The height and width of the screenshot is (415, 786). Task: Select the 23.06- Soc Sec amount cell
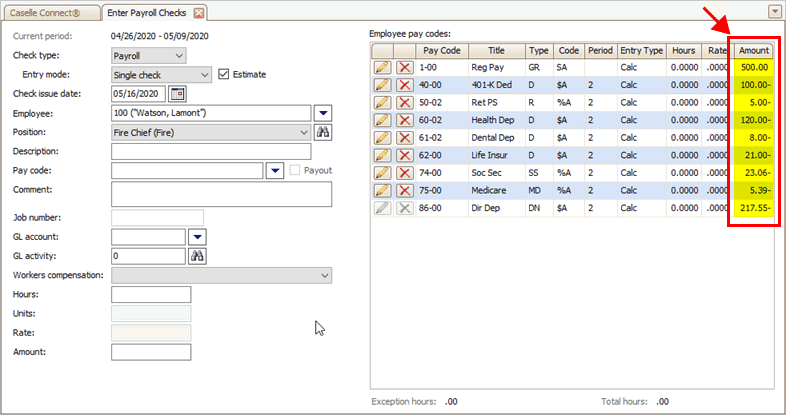(x=753, y=172)
